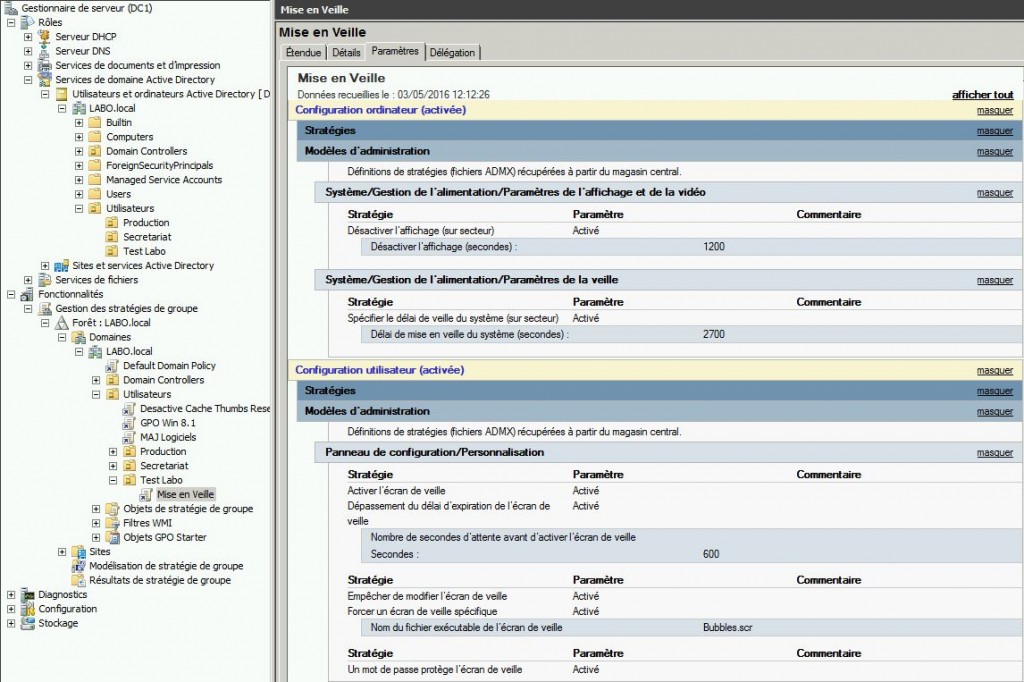Open the Délégation tab
1024x682 pixels.
pos(452,52)
